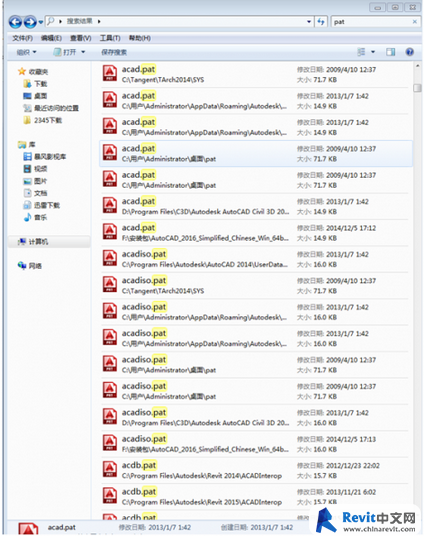Click acad.pat thumbnail in the details pane
This screenshot has width=426, height=541.
point(29,529)
